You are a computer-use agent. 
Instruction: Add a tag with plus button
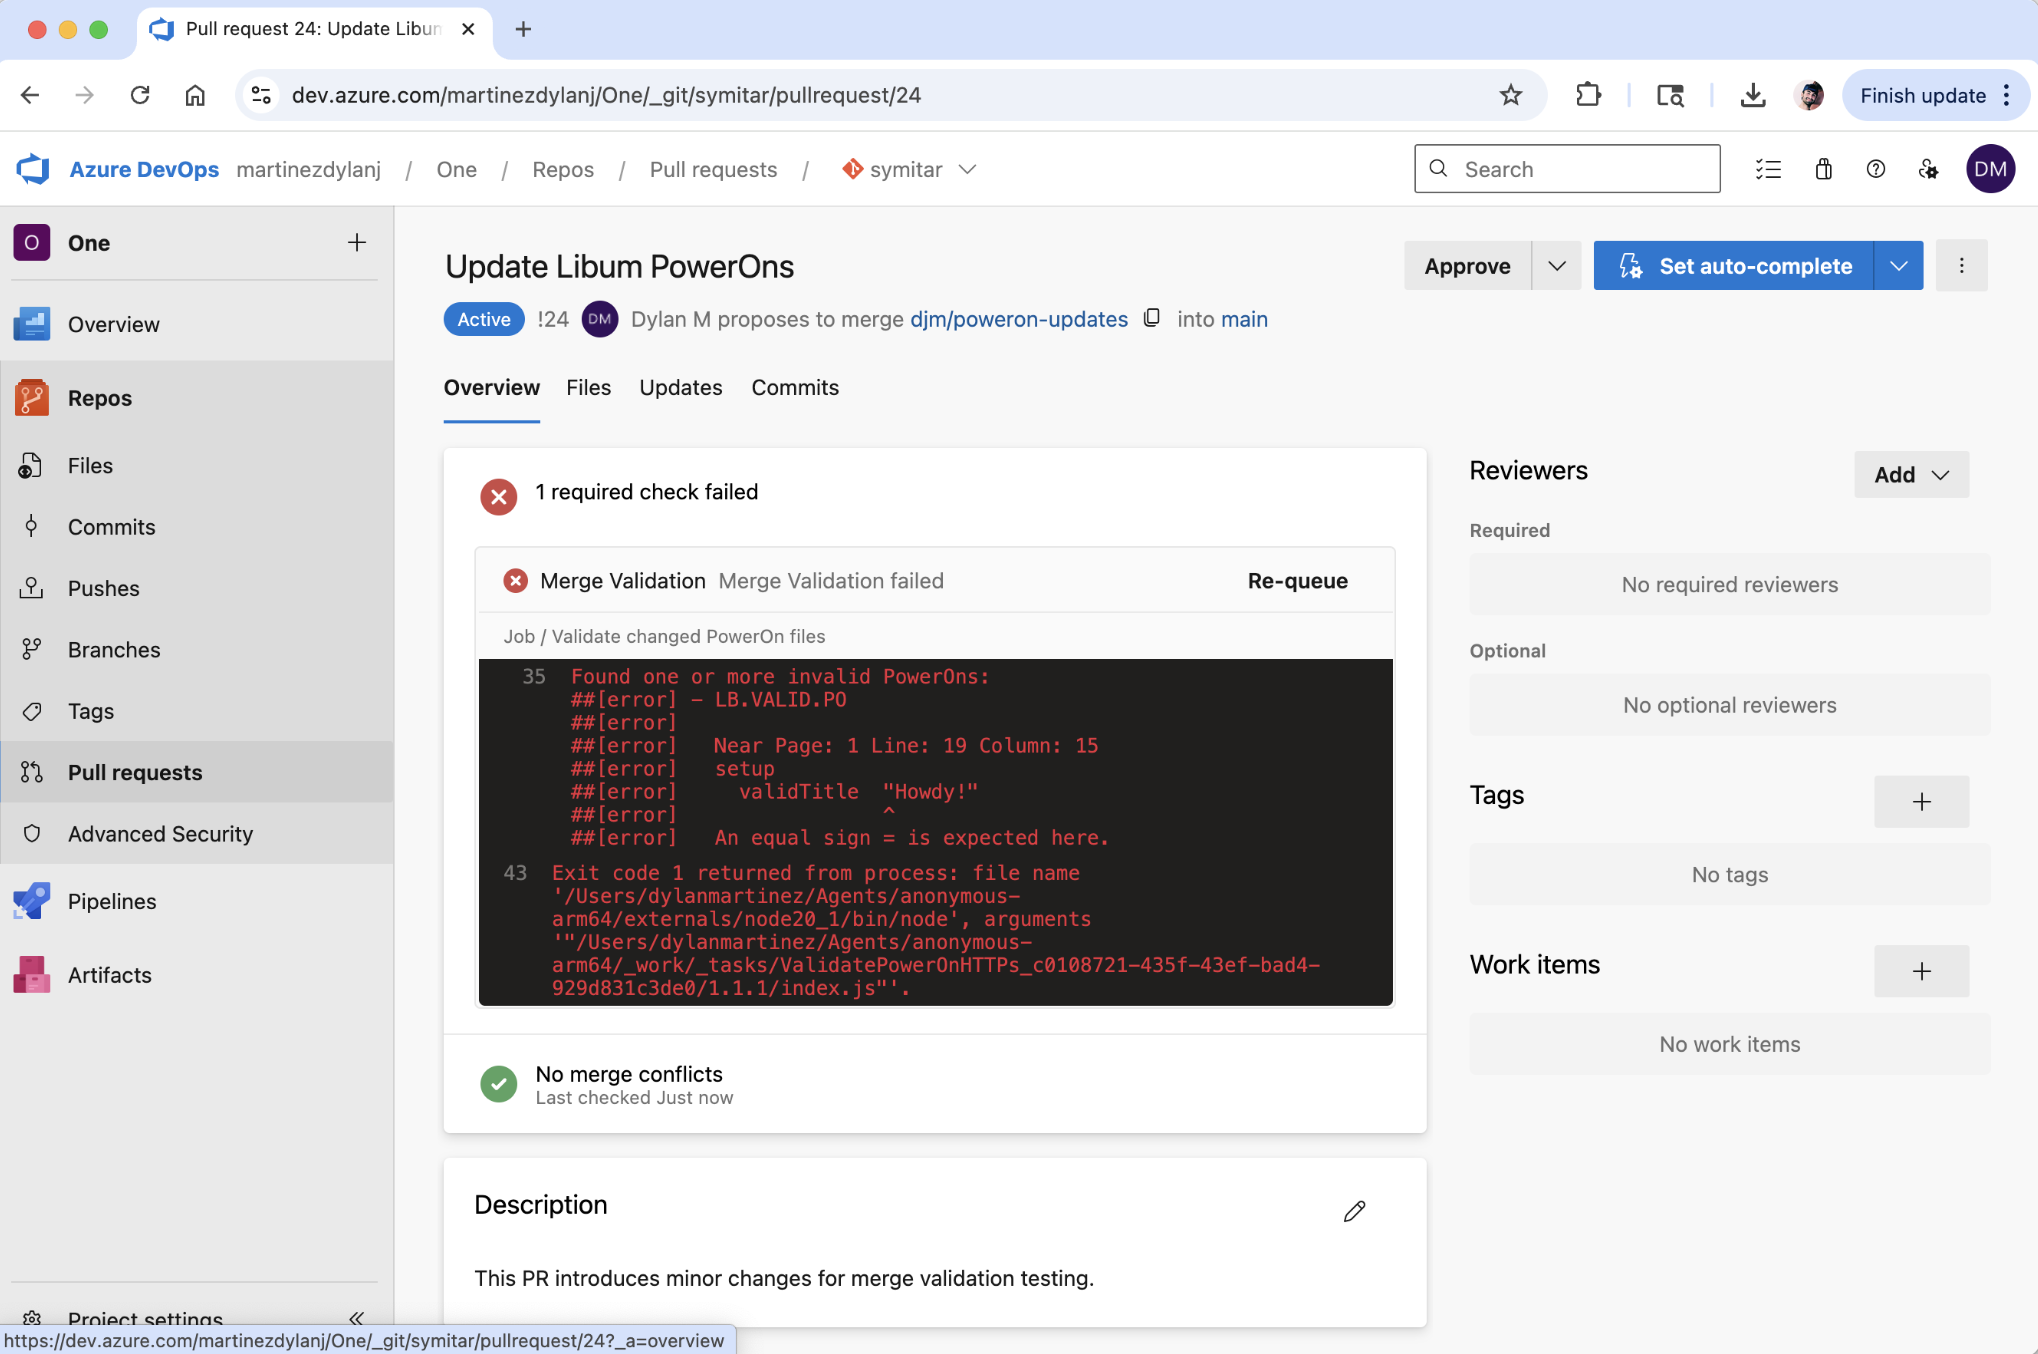(1921, 801)
